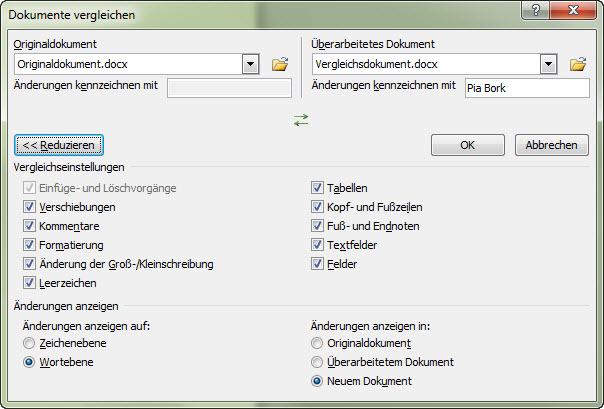Click the help question mark icon

(540, 12)
